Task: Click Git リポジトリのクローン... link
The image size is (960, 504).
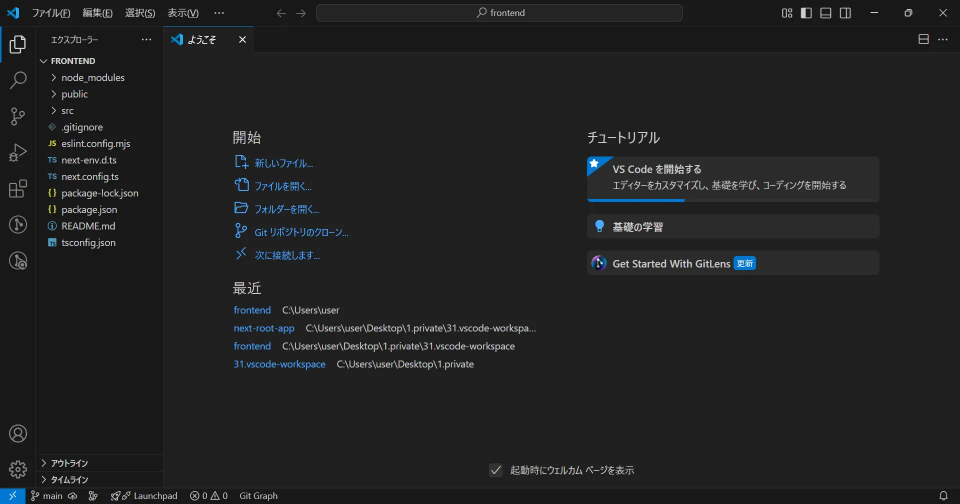Action: [x=291, y=232]
